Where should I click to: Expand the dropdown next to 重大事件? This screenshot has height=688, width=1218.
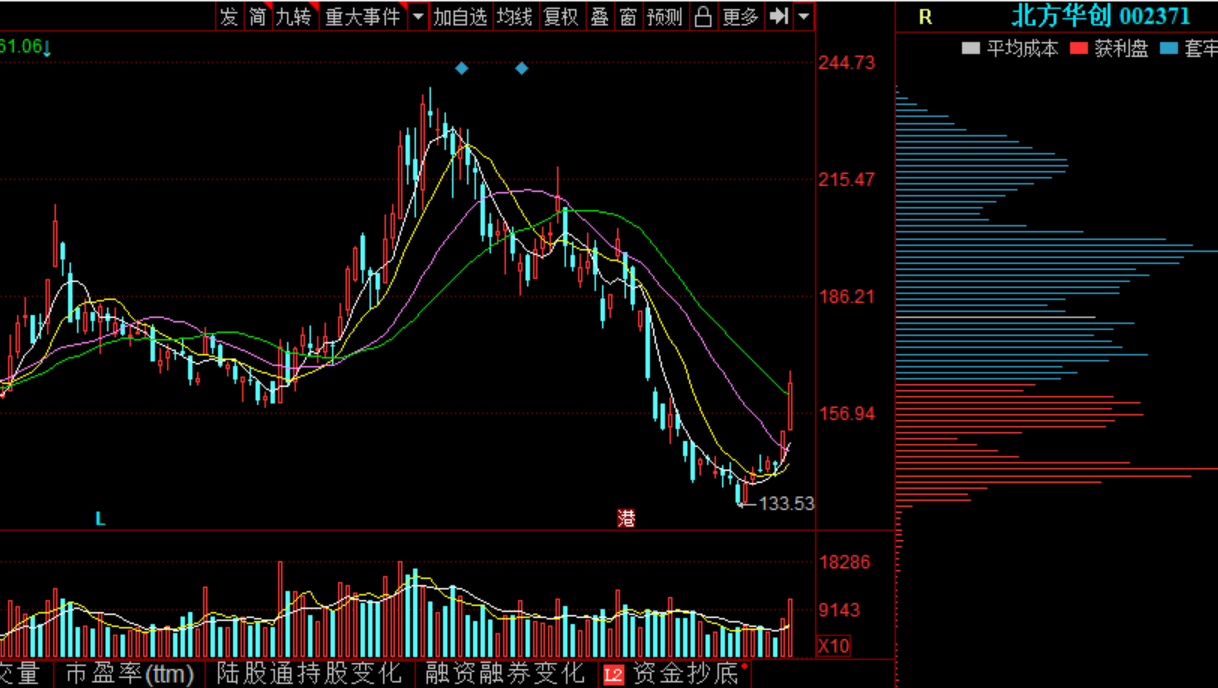418,16
